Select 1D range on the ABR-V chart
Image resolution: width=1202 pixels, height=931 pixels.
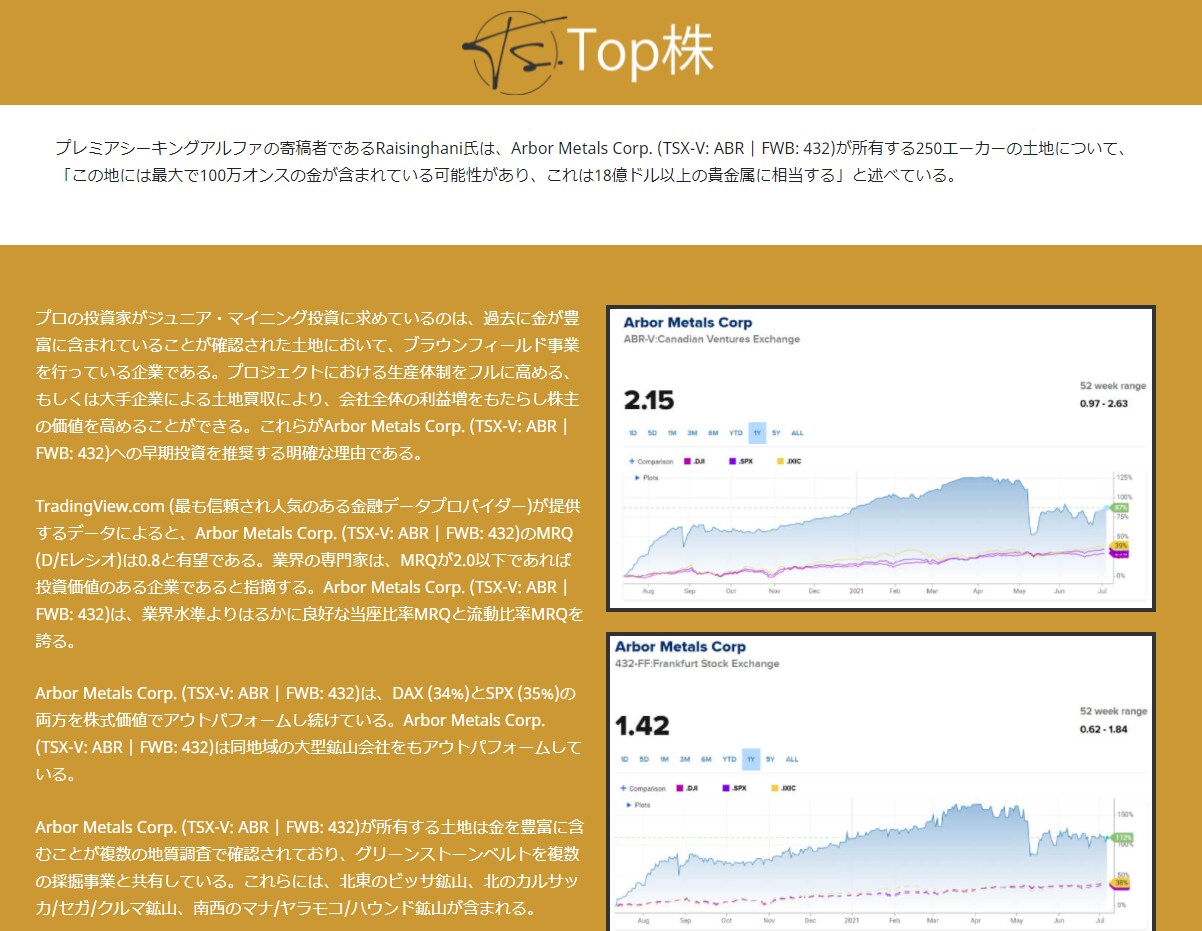633,433
